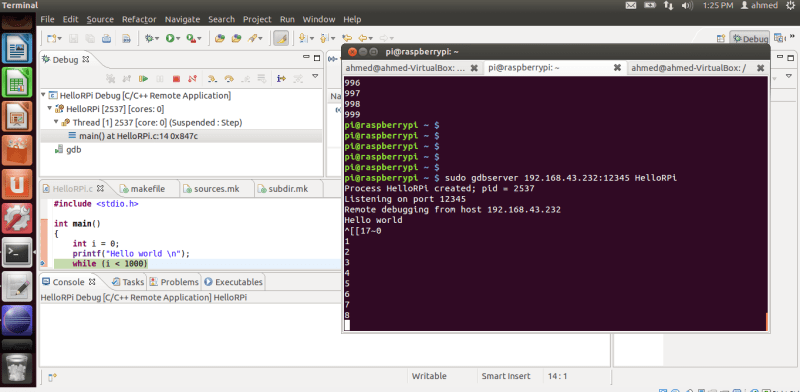Open the Trash from the launcher
This screenshot has width=800, height=392.
(17, 368)
